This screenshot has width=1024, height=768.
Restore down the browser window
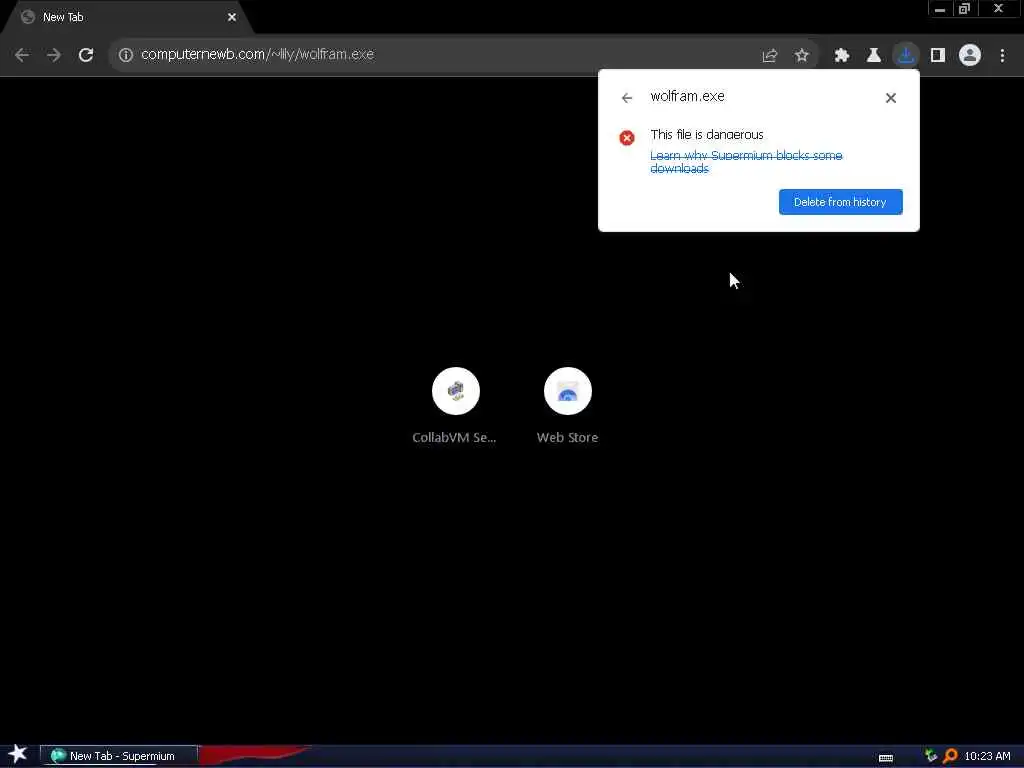tap(965, 9)
